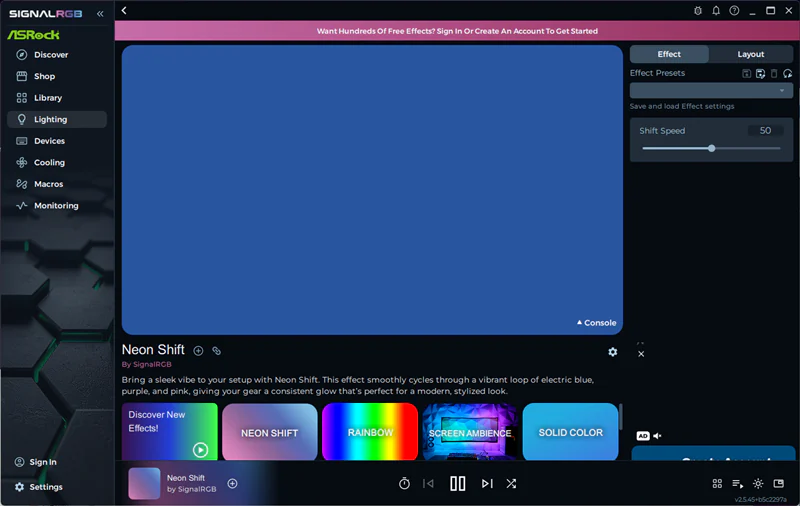Reset effect presets with refresh icon
Image resolution: width=800 pixels, height=506 pixels.
click(788, 74)
